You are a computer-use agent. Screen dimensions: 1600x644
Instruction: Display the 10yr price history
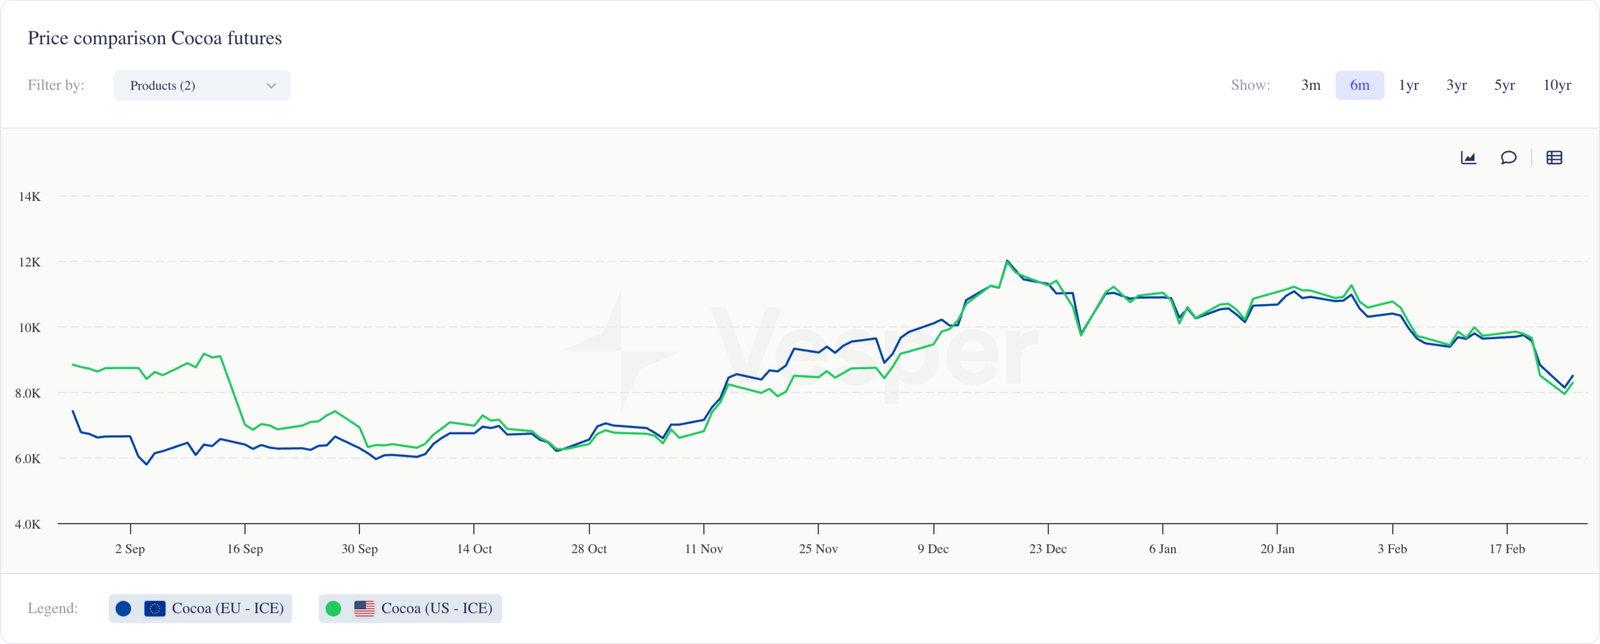1557,86
